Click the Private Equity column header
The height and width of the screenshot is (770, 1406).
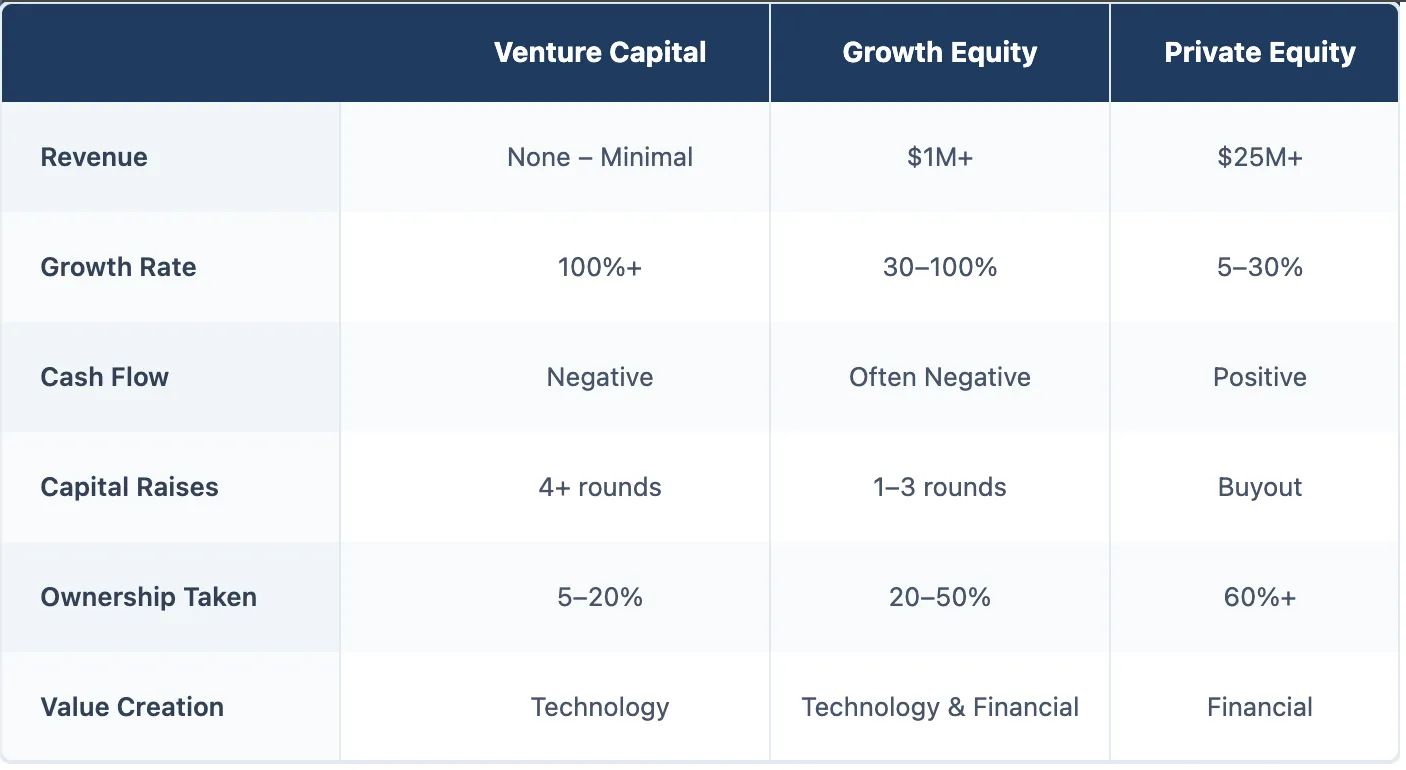[x=1260, y=52]
